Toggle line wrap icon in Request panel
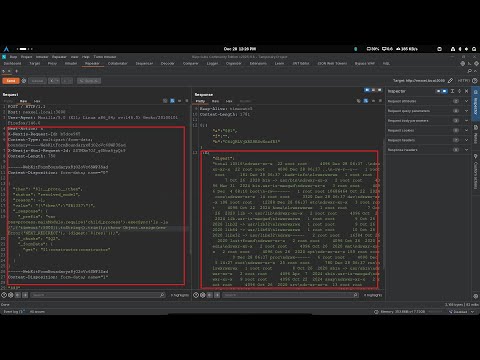Screen dimensions: 480x360 [172, 101]
